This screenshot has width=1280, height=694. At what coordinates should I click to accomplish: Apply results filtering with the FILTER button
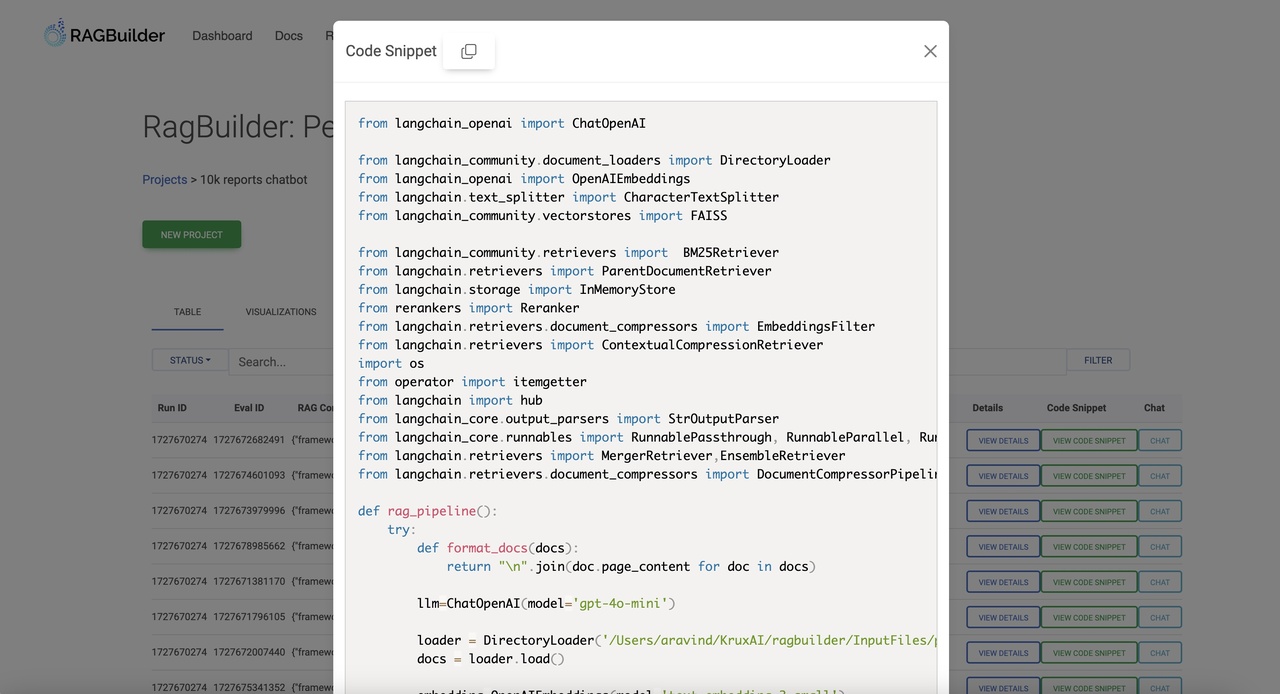pyautogui.click(x=1098, y=359)
